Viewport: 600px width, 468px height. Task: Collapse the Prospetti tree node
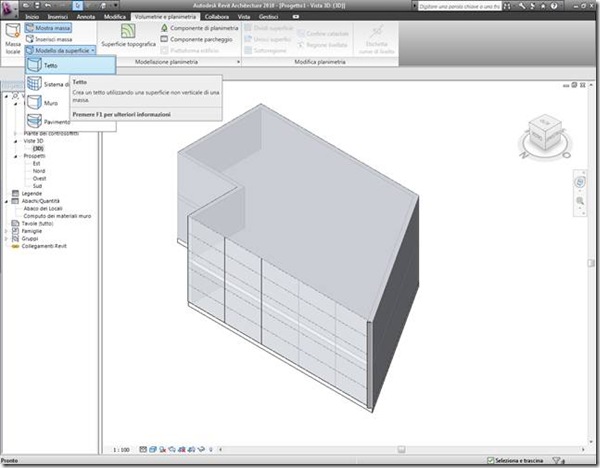(x=16, y=156)
